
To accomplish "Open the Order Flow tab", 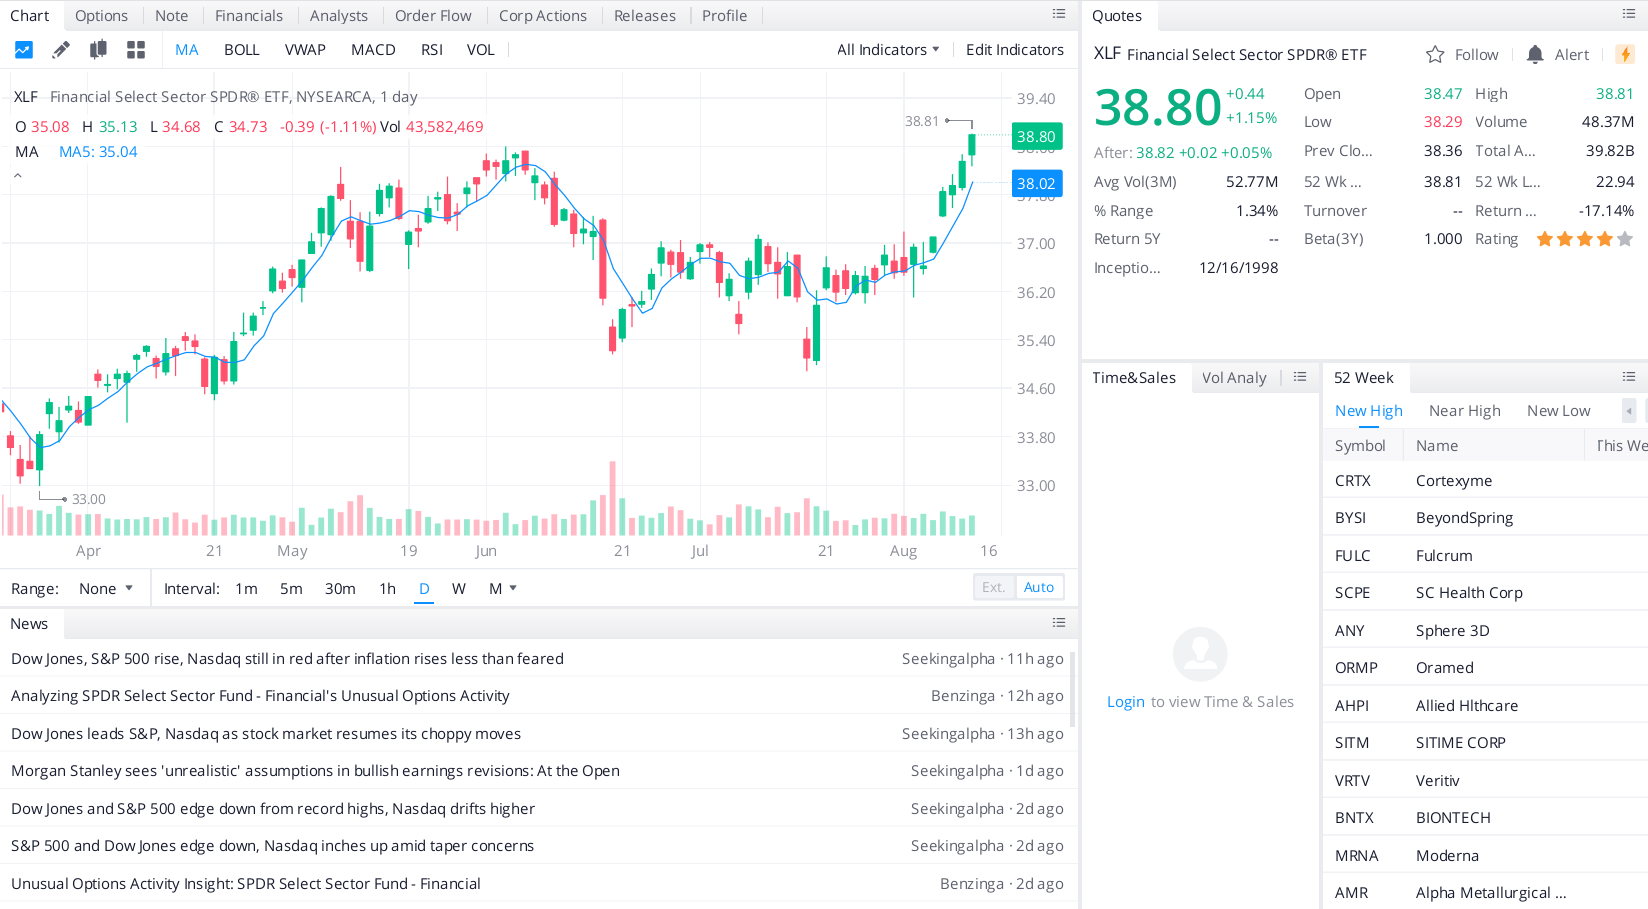I will click(x=433, y=16).
